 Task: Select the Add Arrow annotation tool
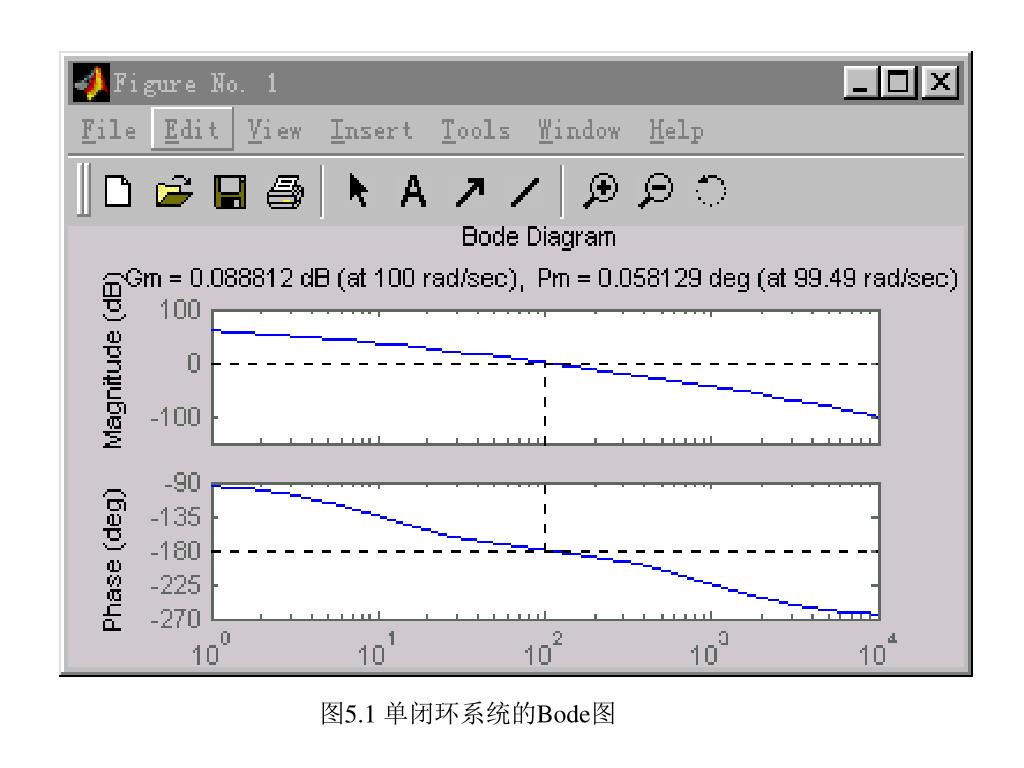coord(470,192)
